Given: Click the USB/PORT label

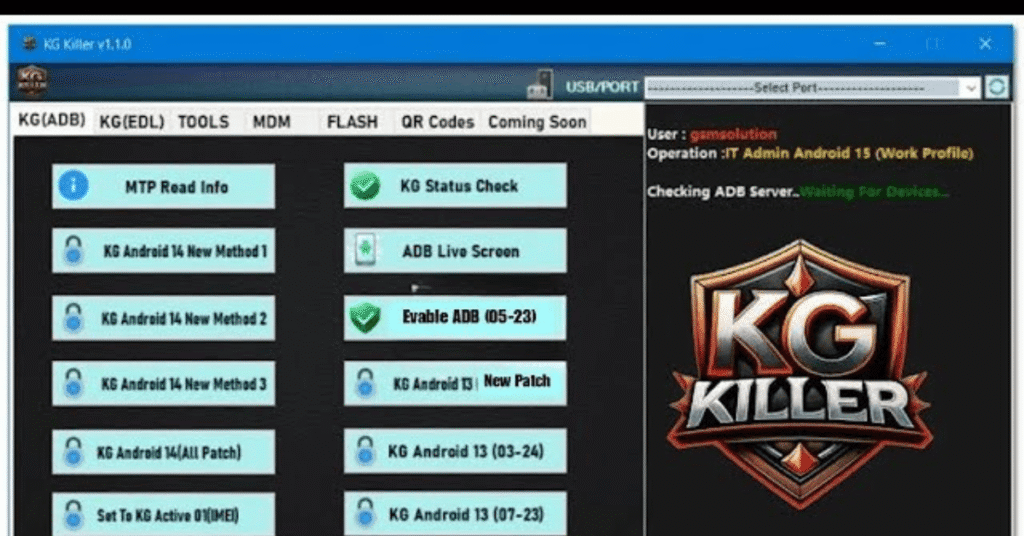Looking at the screenshot, I should pyautogui.click(x=601, y=87).
